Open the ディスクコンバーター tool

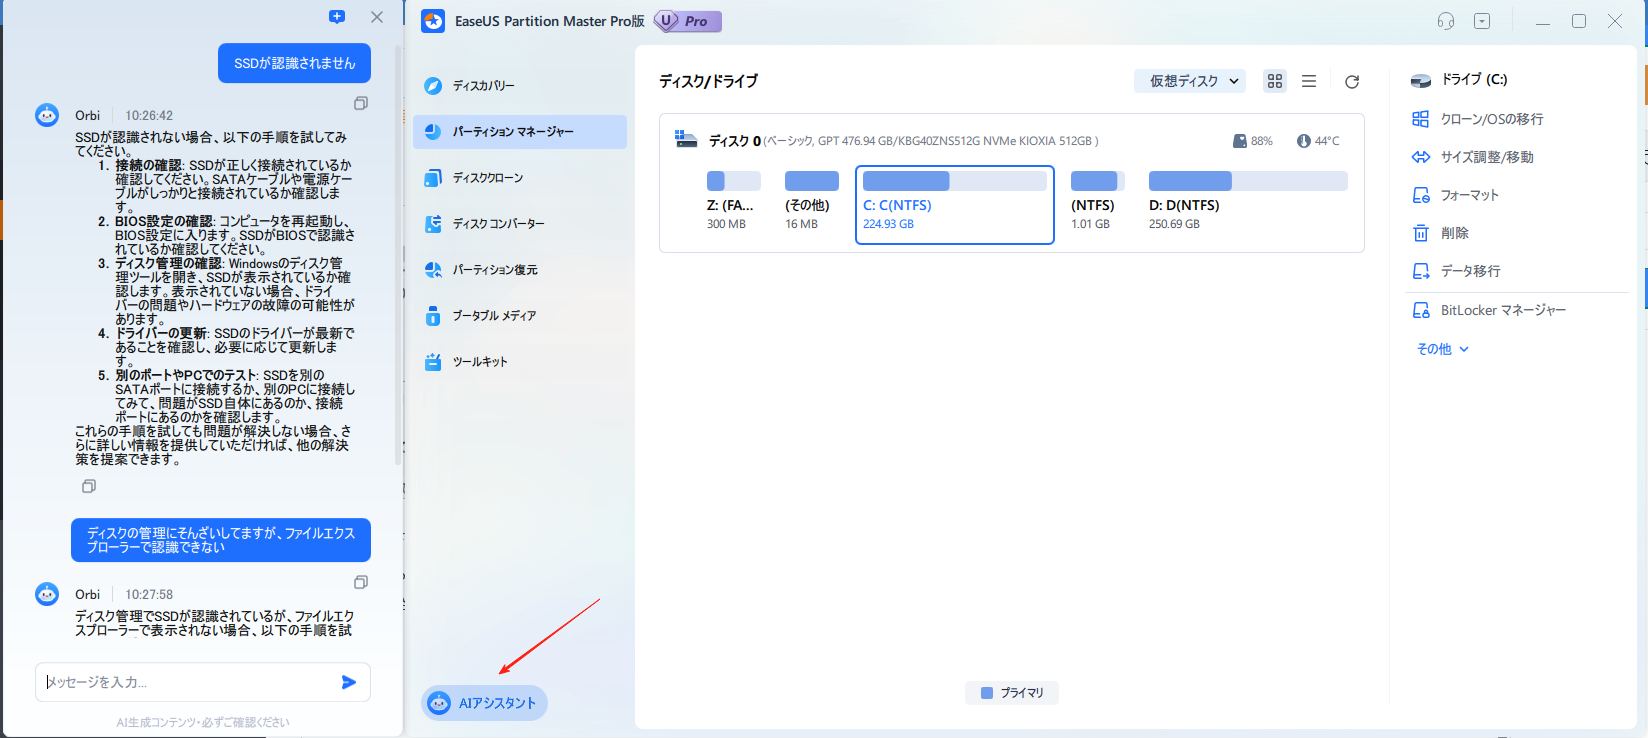pyautogui.click(x=498, y=224)
